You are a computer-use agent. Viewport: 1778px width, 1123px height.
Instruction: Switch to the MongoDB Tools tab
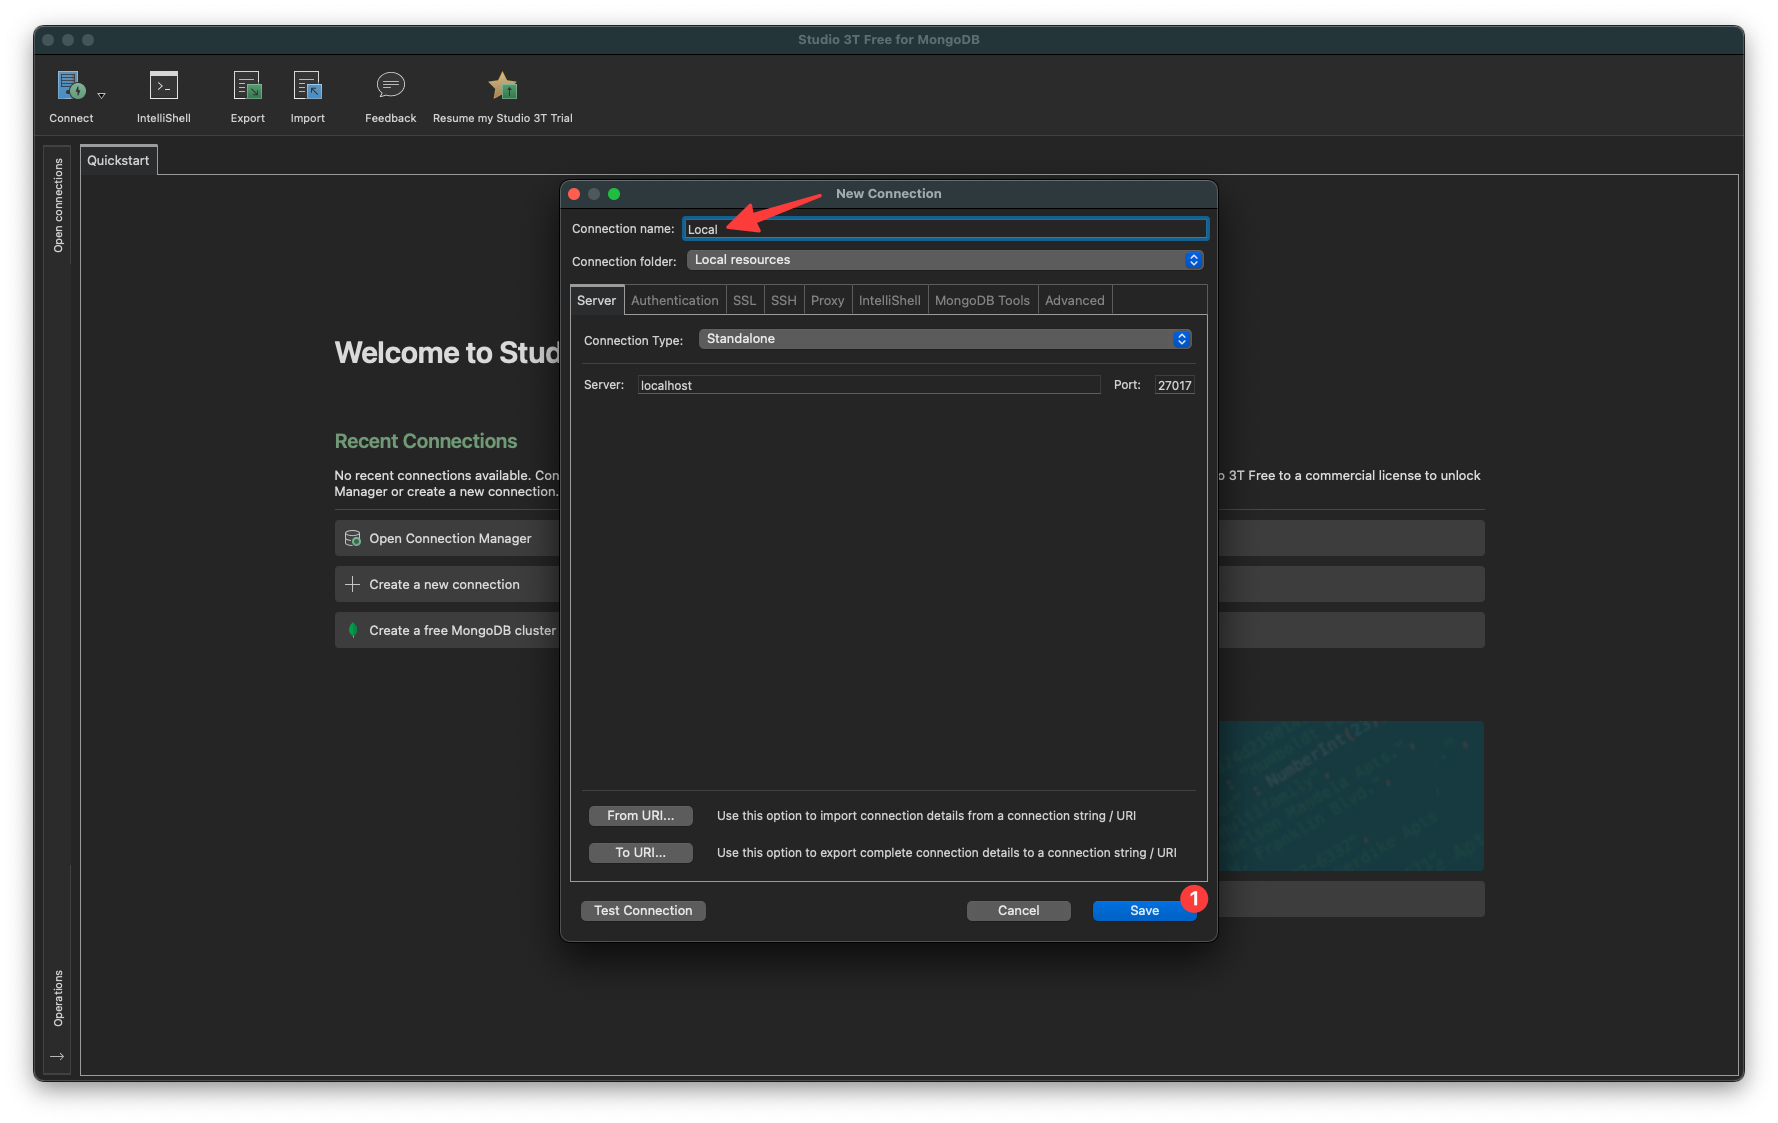(982, 300)
